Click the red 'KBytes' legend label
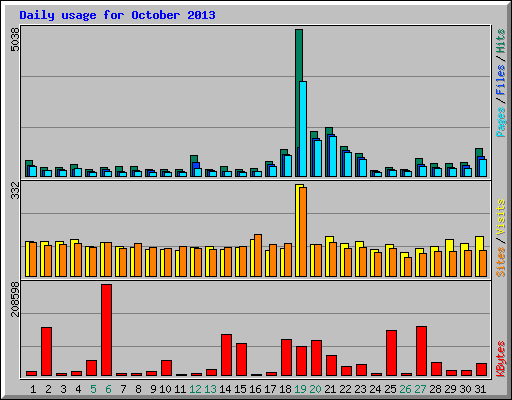The image size is (512, 400). [x=500, y=359]
